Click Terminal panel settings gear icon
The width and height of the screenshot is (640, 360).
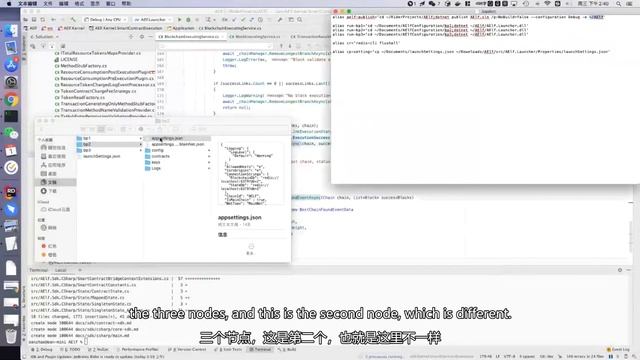tap(620, 270)
